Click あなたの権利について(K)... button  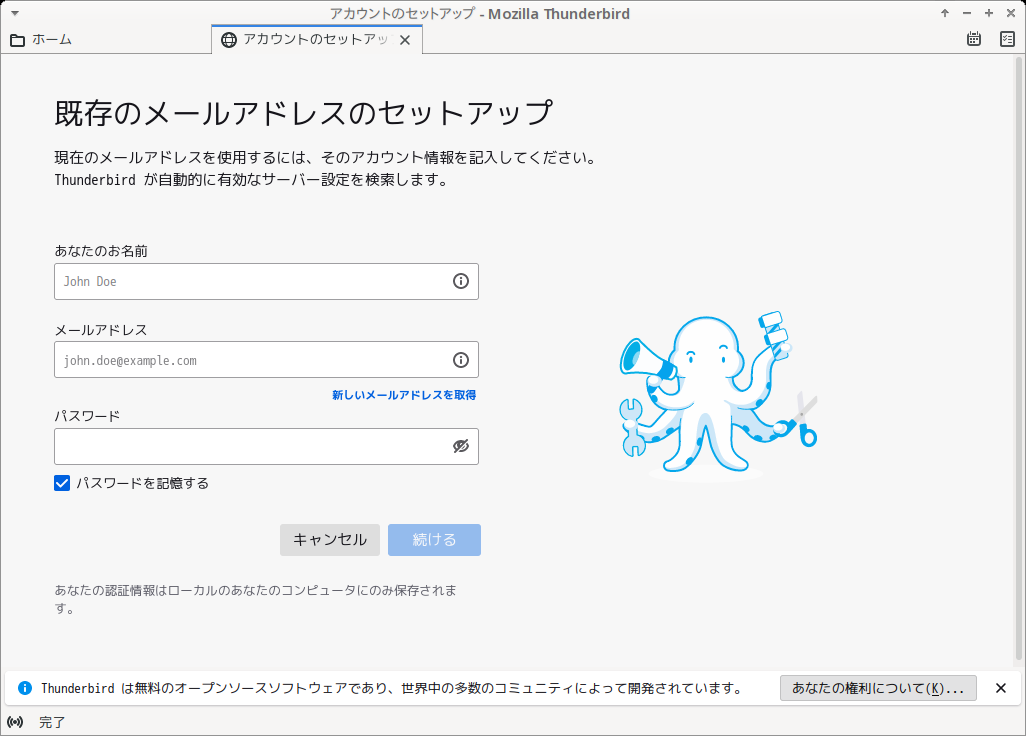coord(878,688)
